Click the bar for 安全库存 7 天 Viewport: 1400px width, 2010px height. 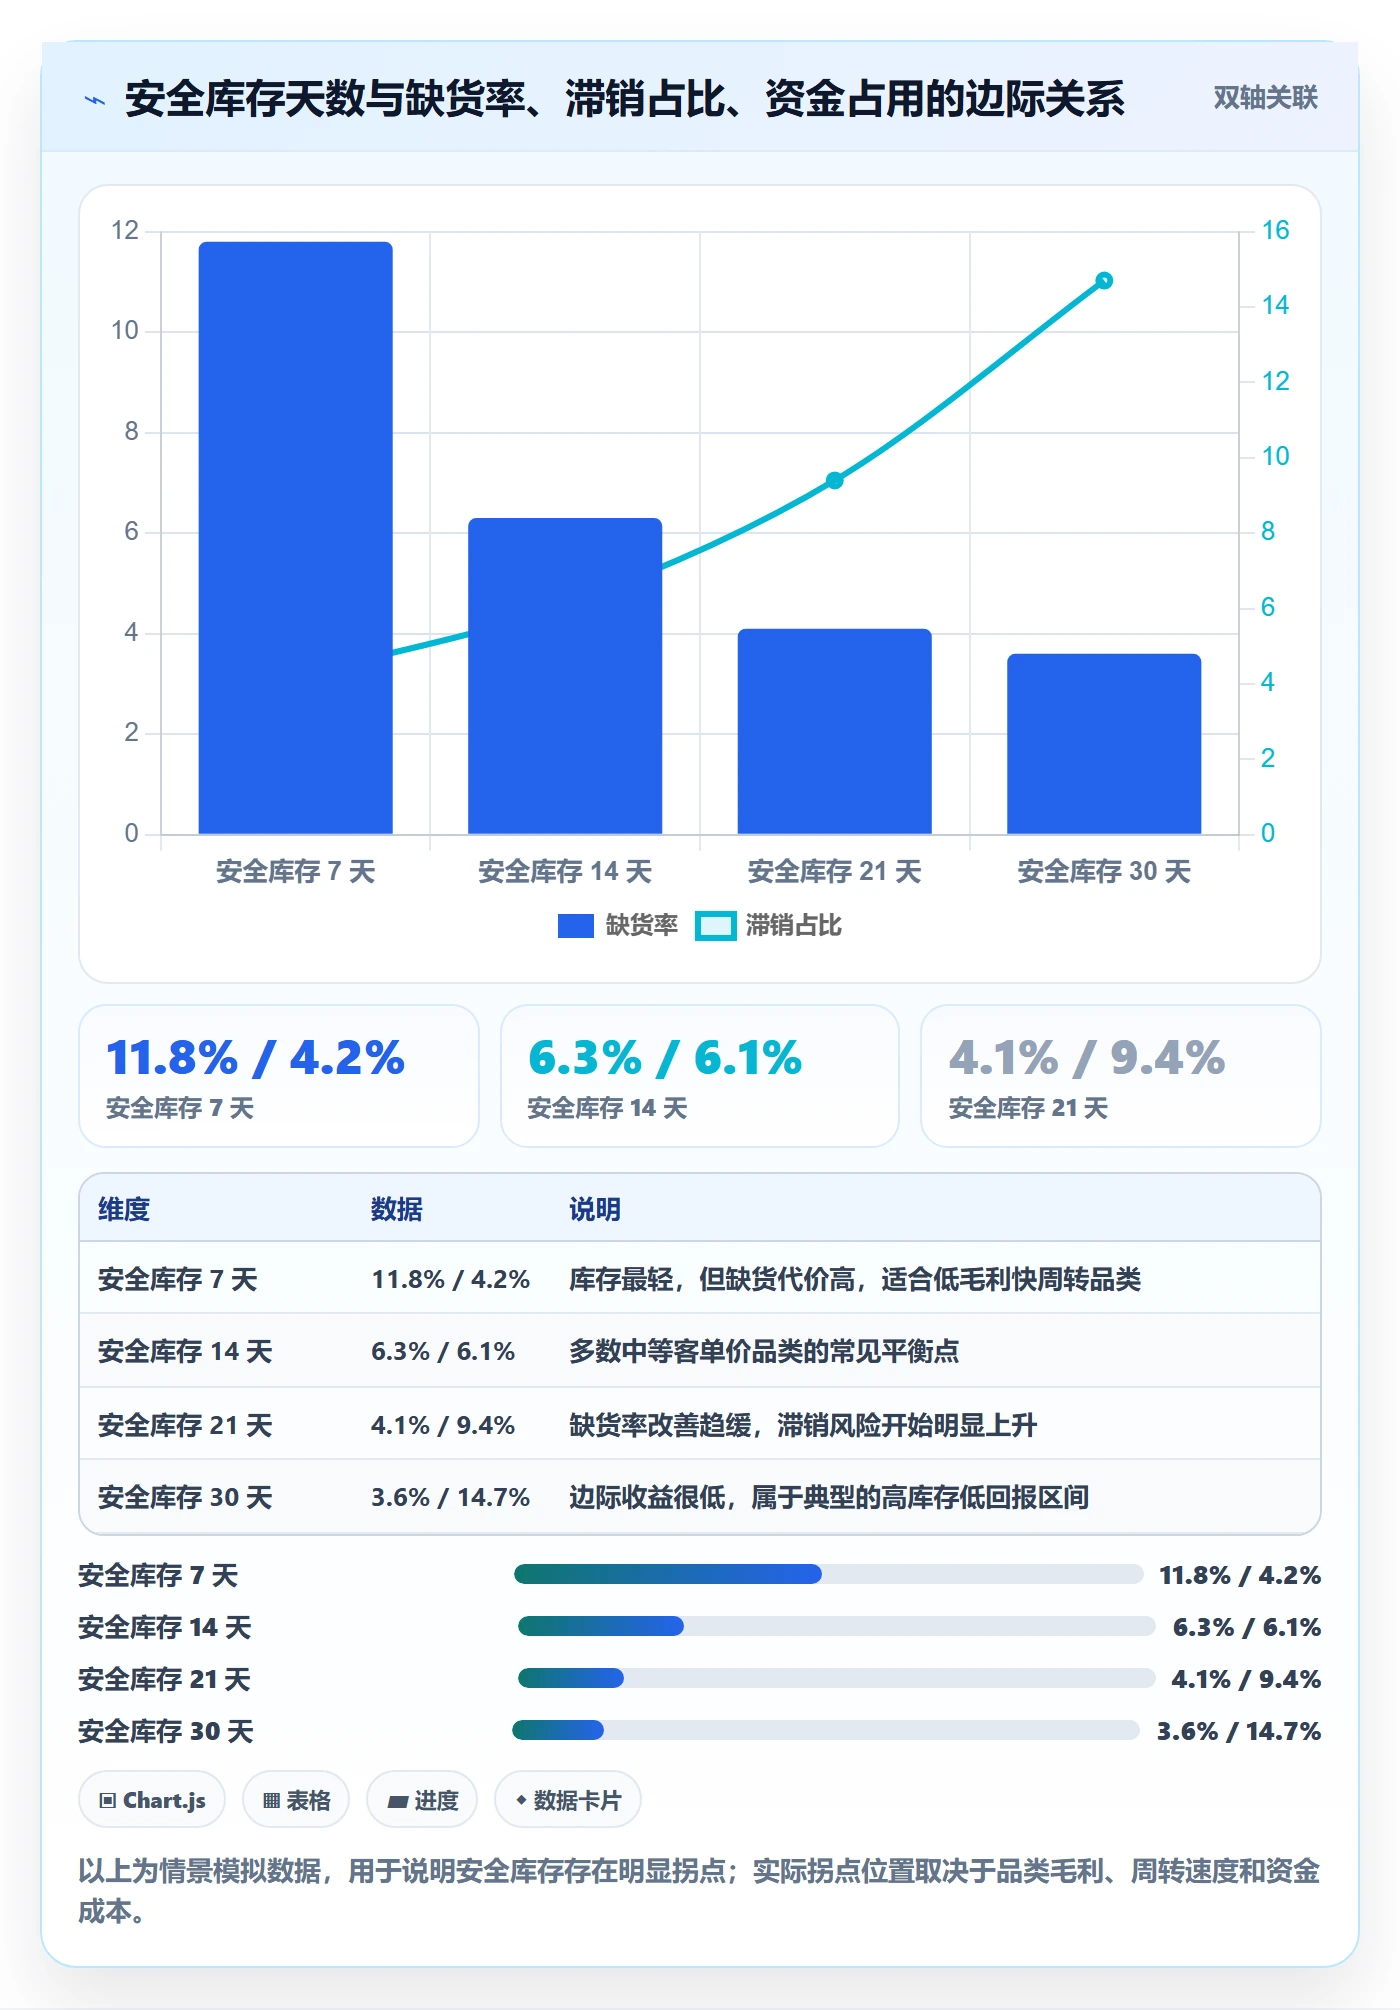(x=295, y=538)
